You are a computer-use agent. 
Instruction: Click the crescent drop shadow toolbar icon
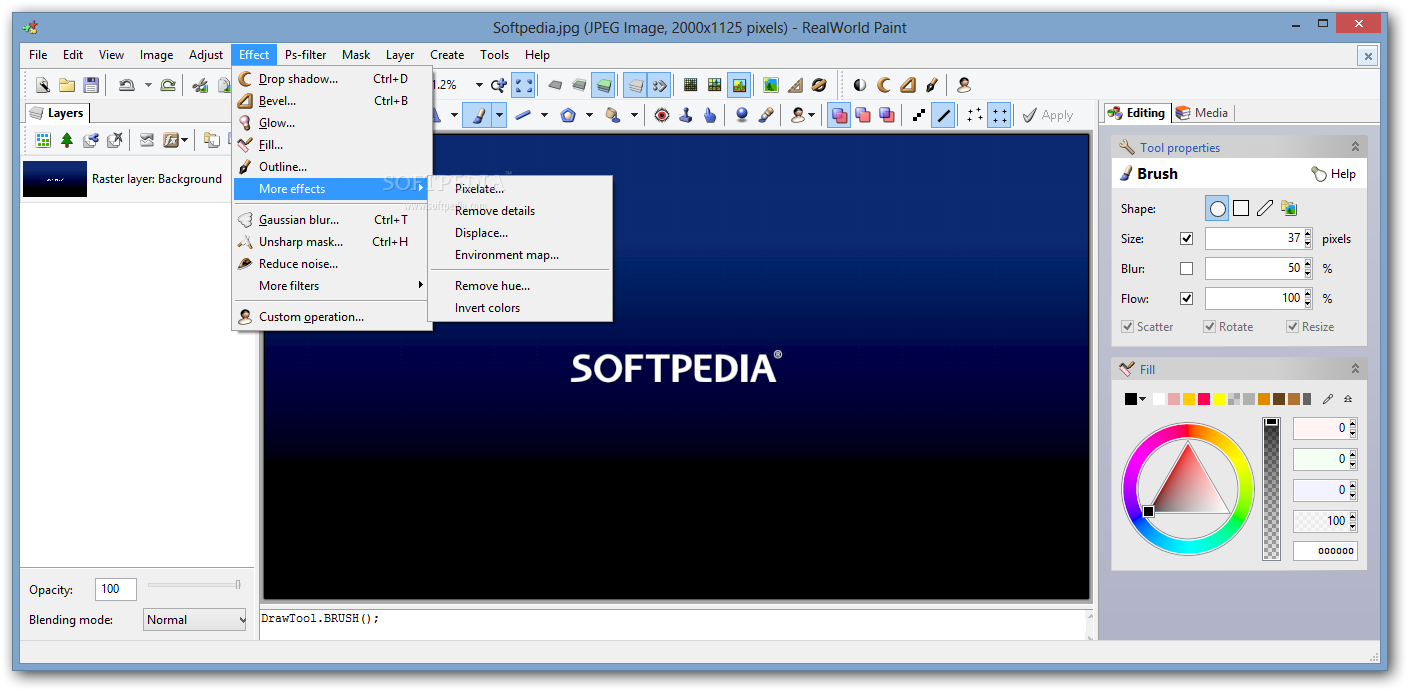pyautogui.click(x=883, y=85)
